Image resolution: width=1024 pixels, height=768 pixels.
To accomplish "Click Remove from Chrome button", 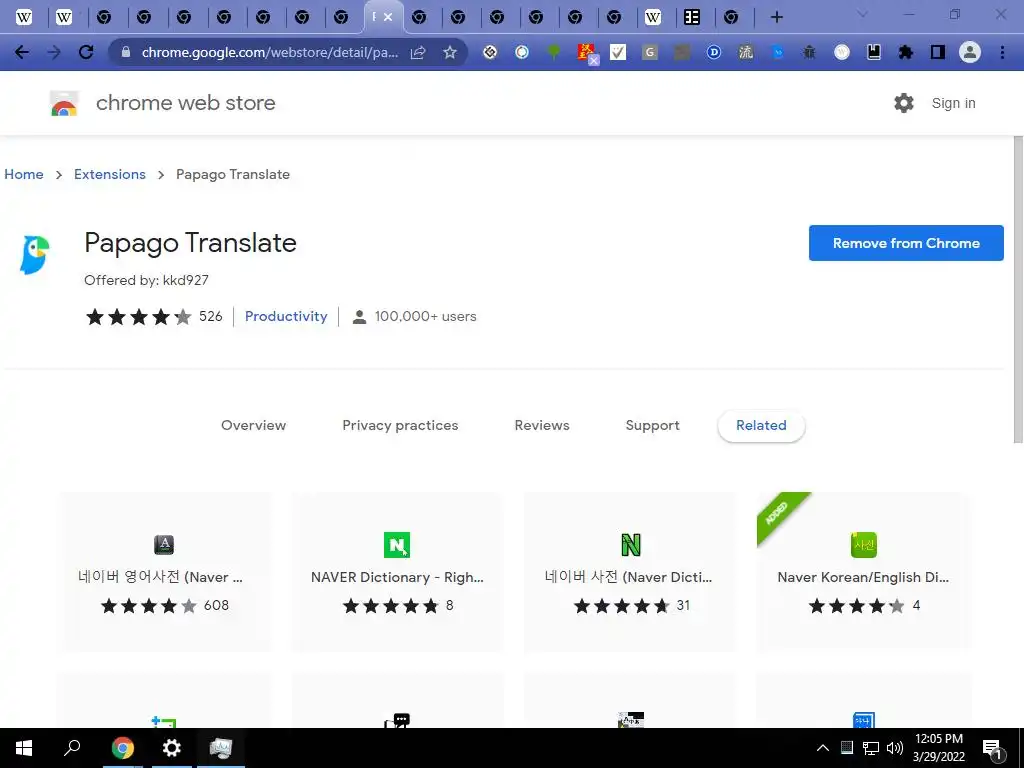I will pyautogui.click(x=906, y=243).
